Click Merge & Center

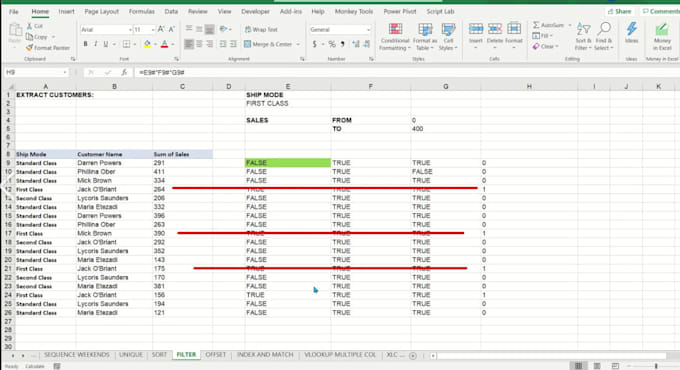268,44
